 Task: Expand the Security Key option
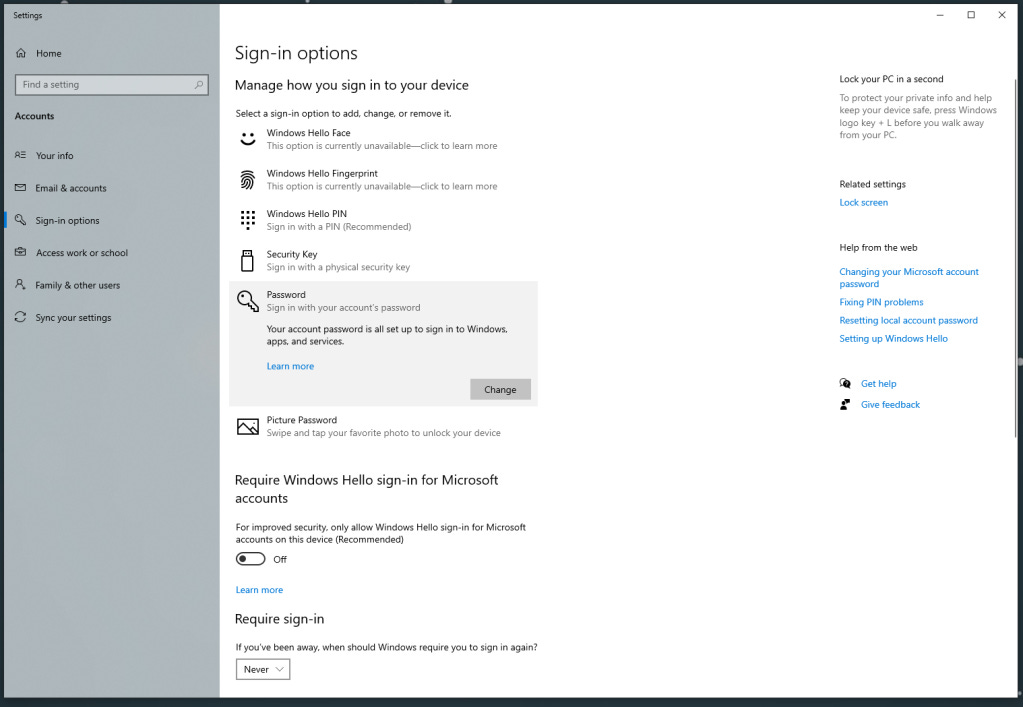(x=384, y=261)
